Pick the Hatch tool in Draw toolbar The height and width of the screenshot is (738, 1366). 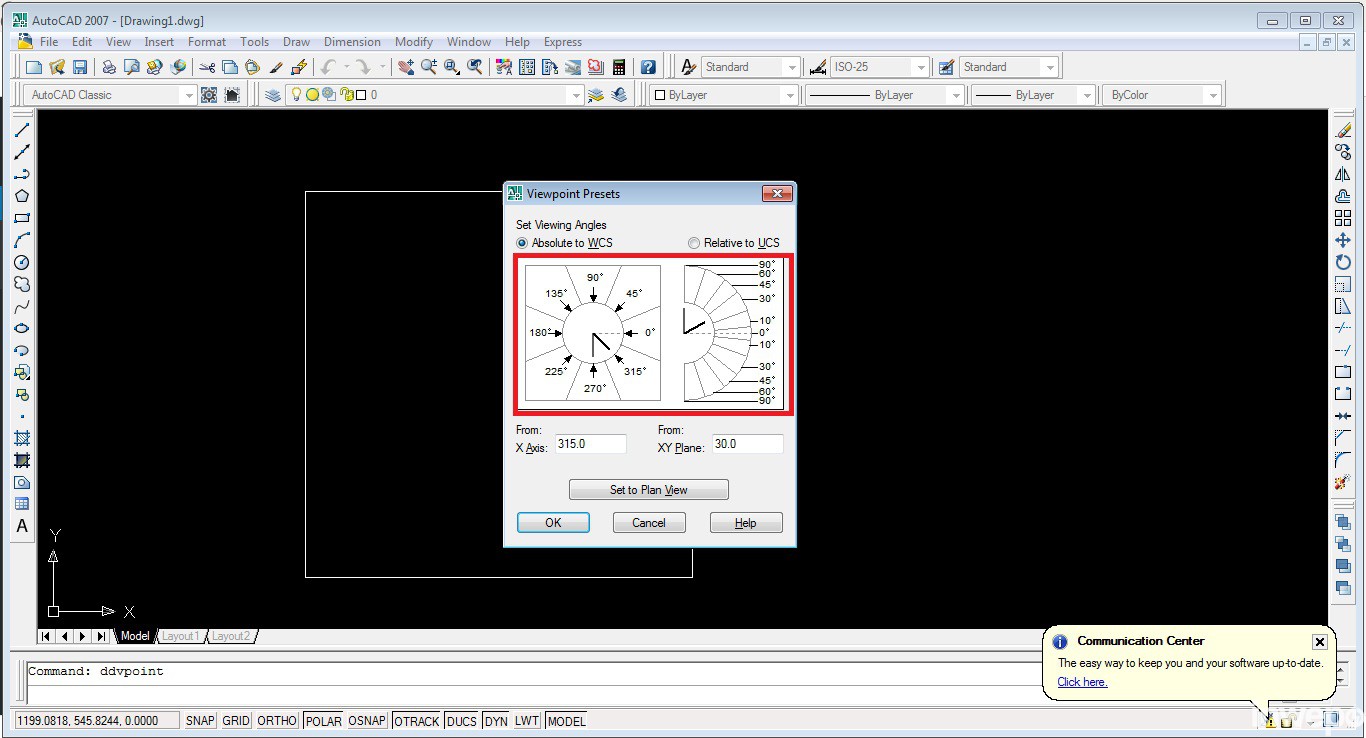[22, 438]
